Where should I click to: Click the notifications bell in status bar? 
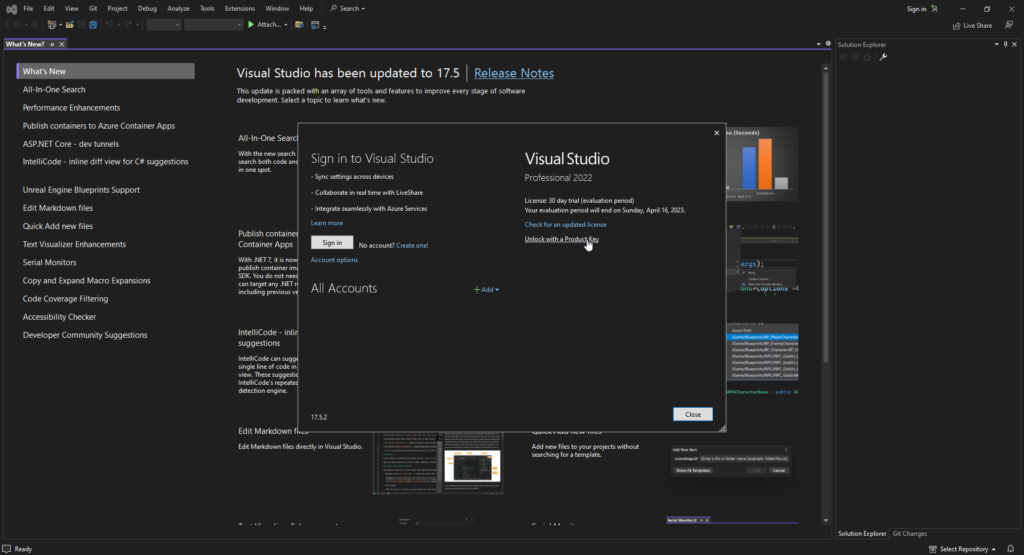tap(1012, 549)
